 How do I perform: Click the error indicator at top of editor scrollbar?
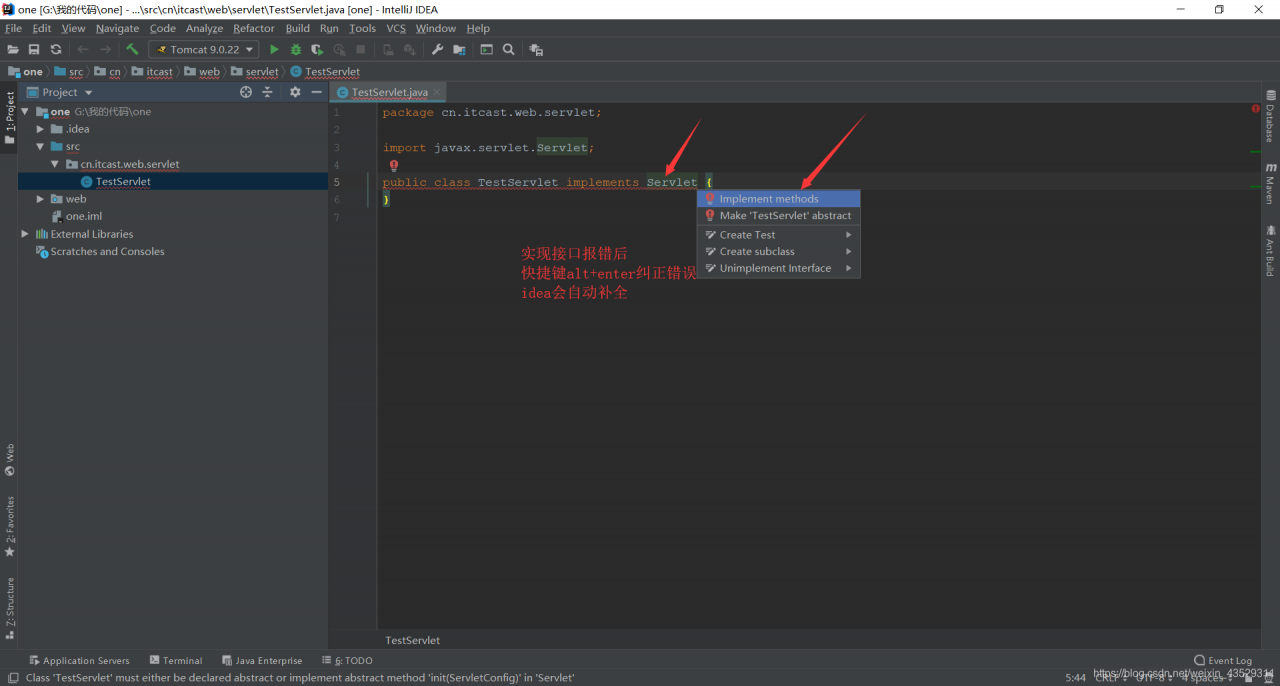(x=1255, y=108)
